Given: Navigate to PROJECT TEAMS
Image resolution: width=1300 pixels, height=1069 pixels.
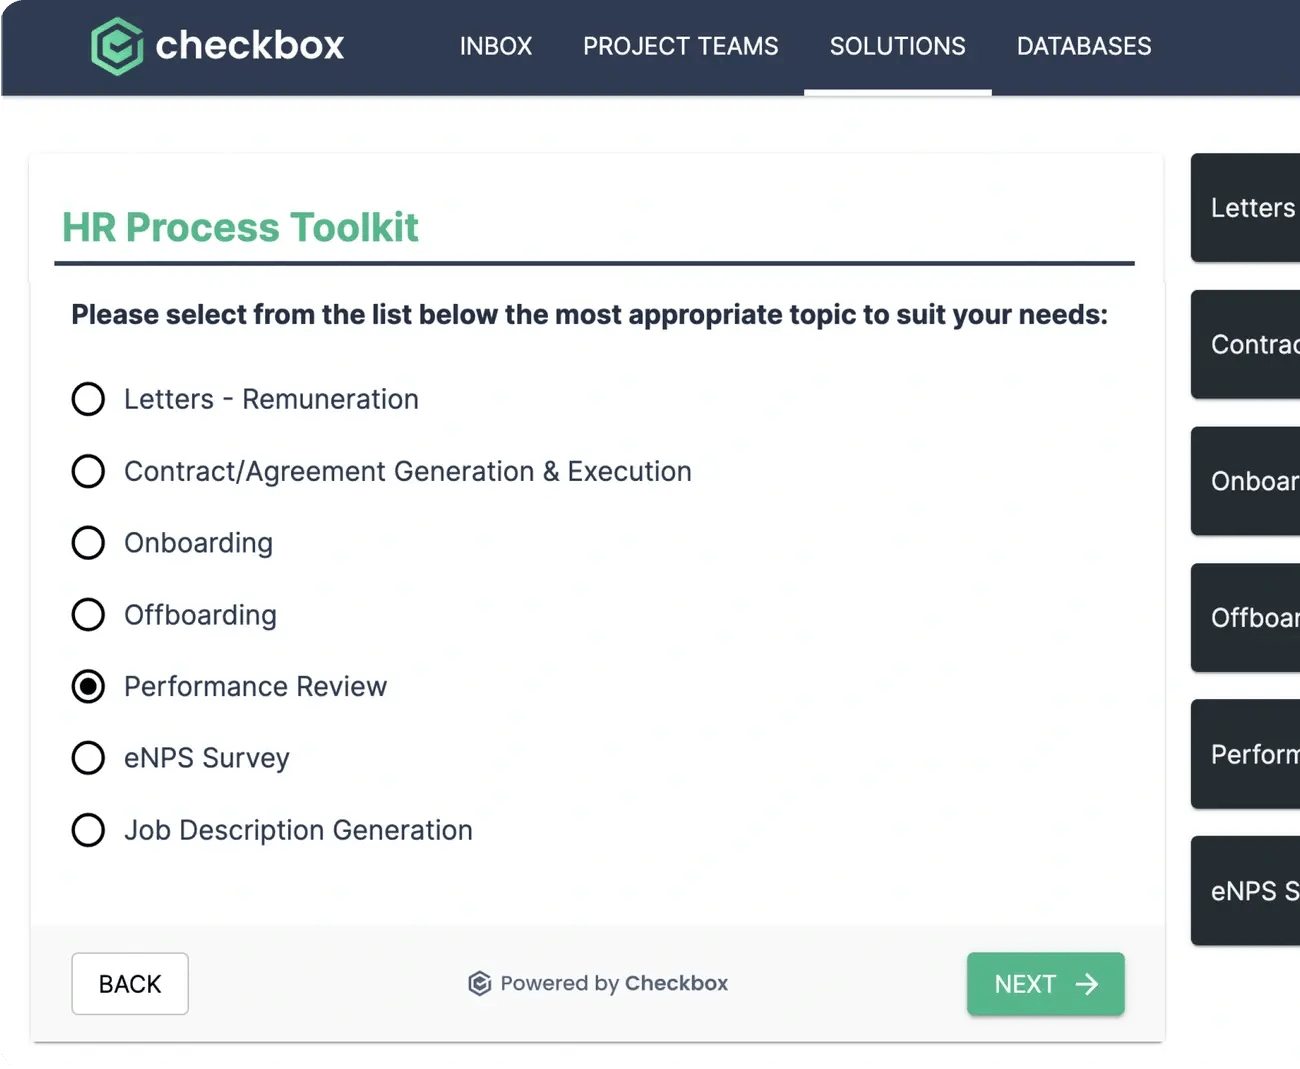Looking at the screenshot, I should click(x=681, y=46).
